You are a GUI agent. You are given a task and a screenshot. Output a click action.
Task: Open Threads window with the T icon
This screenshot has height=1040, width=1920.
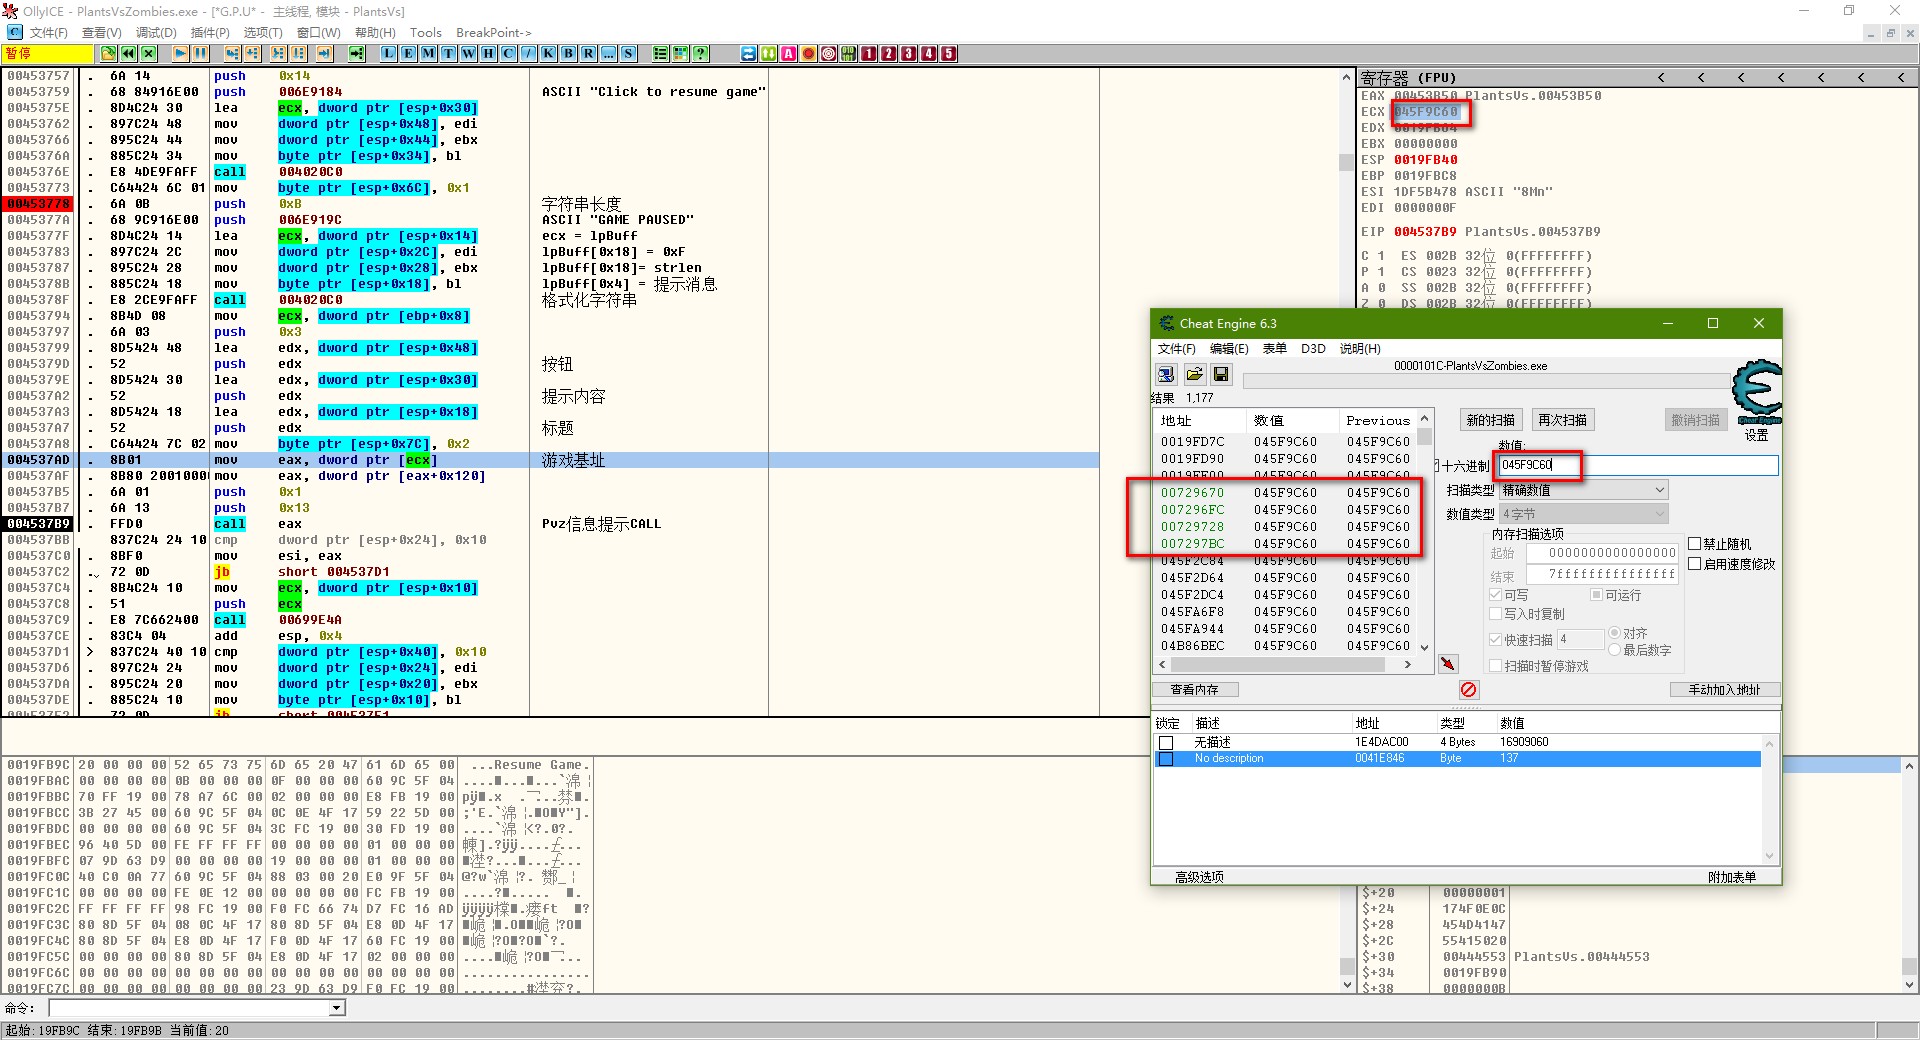pos(448,54)
